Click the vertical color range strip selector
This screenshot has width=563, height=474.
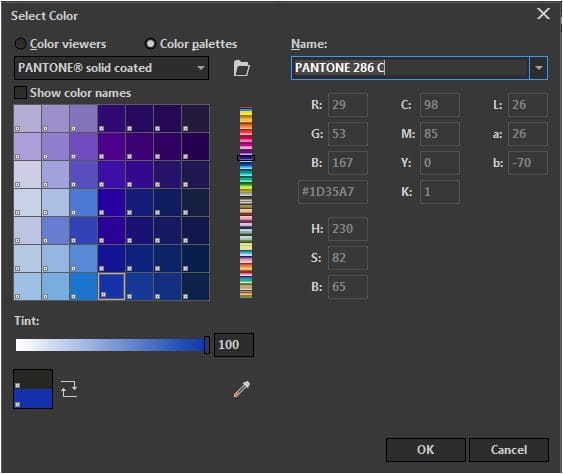point(246,158)
